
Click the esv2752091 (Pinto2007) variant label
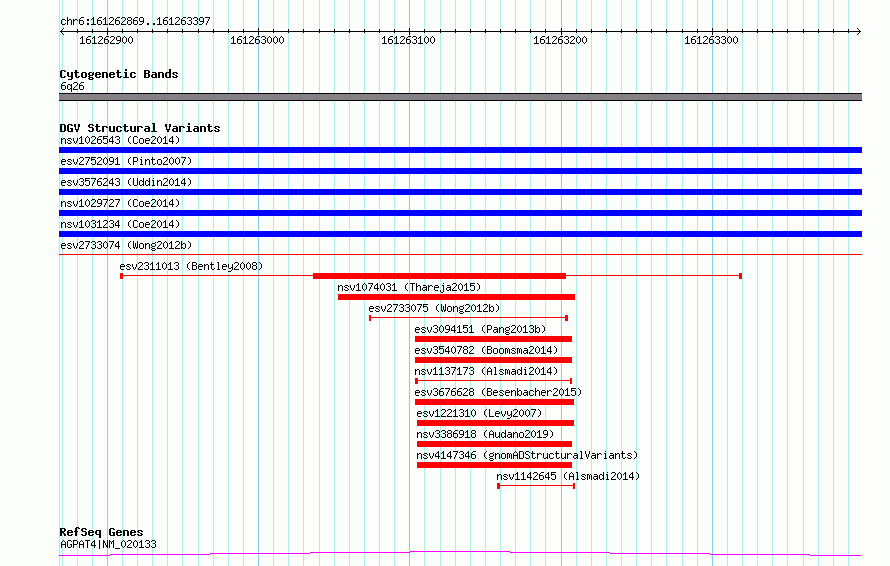click(x=126, y=161)
